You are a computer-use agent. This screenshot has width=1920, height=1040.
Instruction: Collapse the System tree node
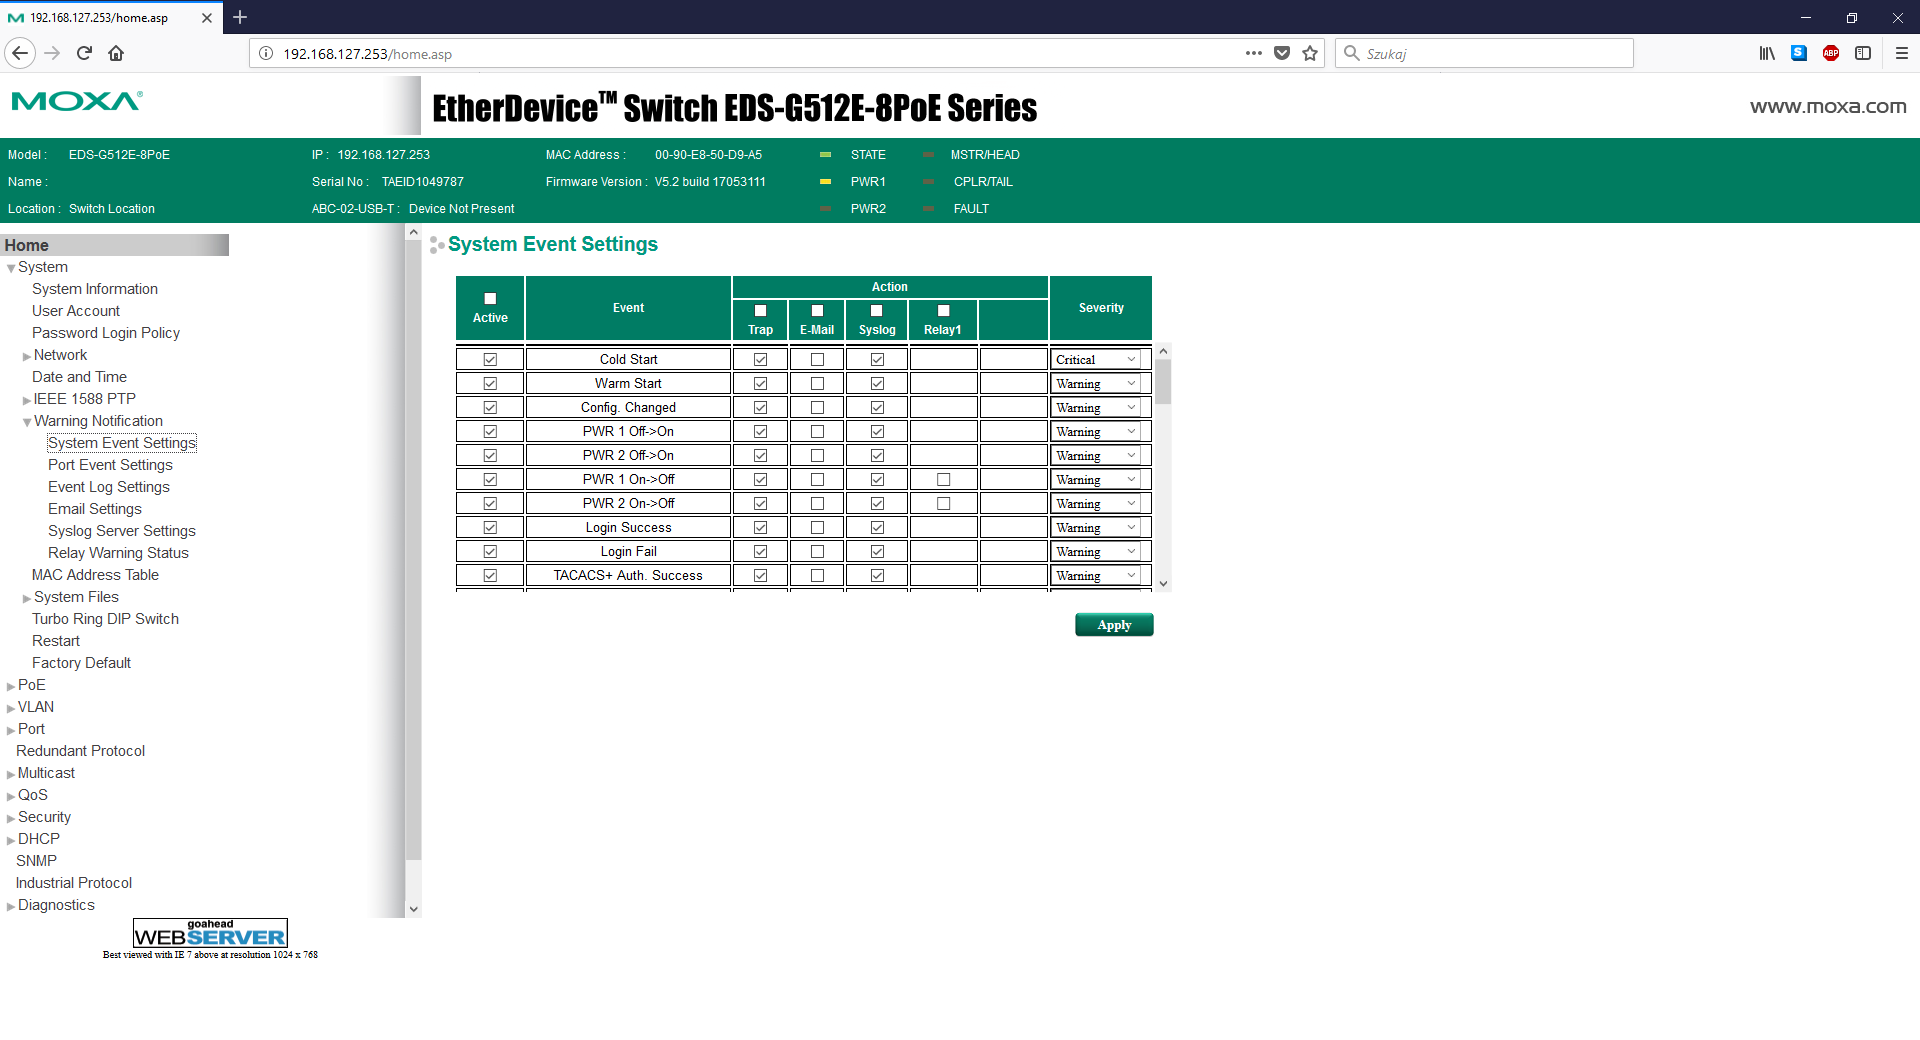pyautogui.click(x=11, y=268)
